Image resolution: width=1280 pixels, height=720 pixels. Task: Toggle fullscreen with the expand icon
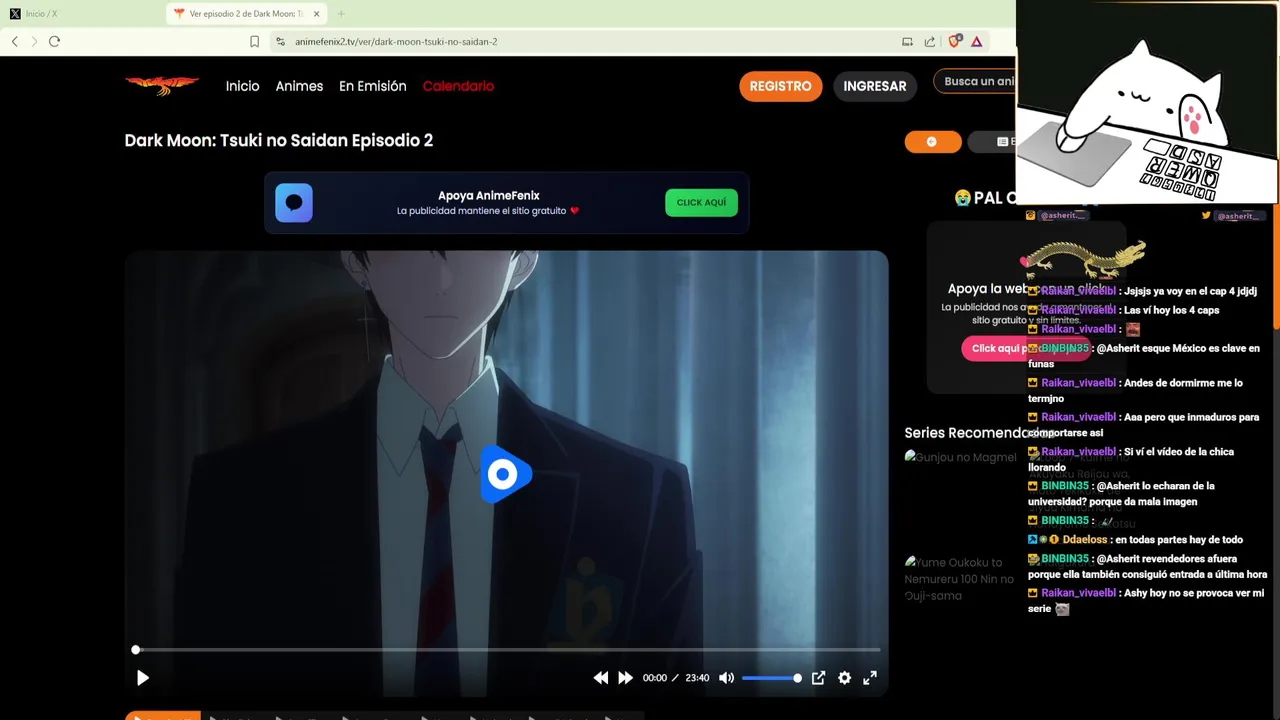(870, 678)
